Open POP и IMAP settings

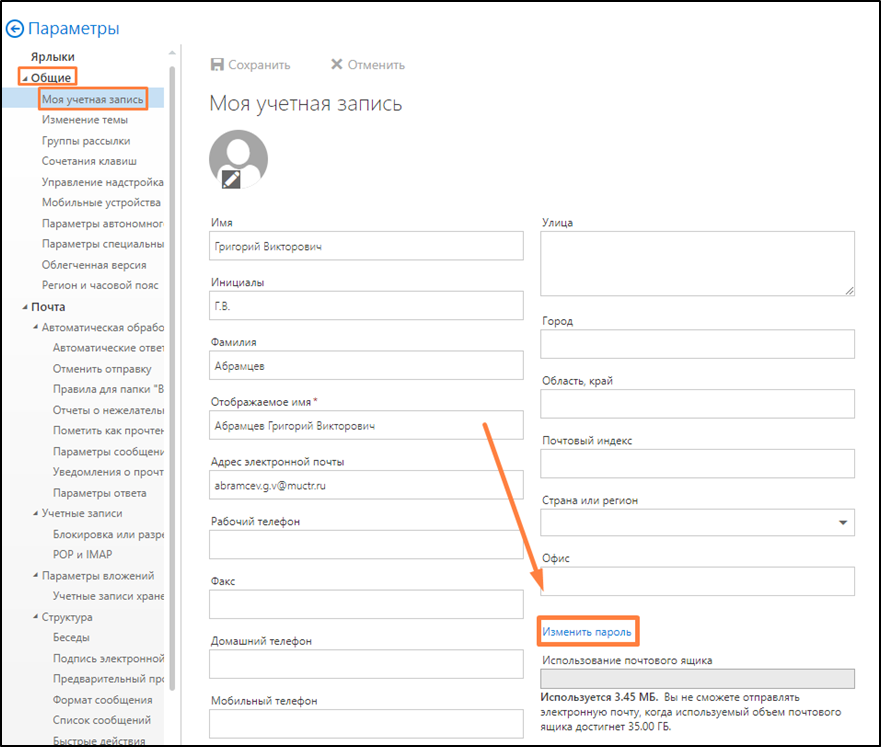(x=82, y=555)
